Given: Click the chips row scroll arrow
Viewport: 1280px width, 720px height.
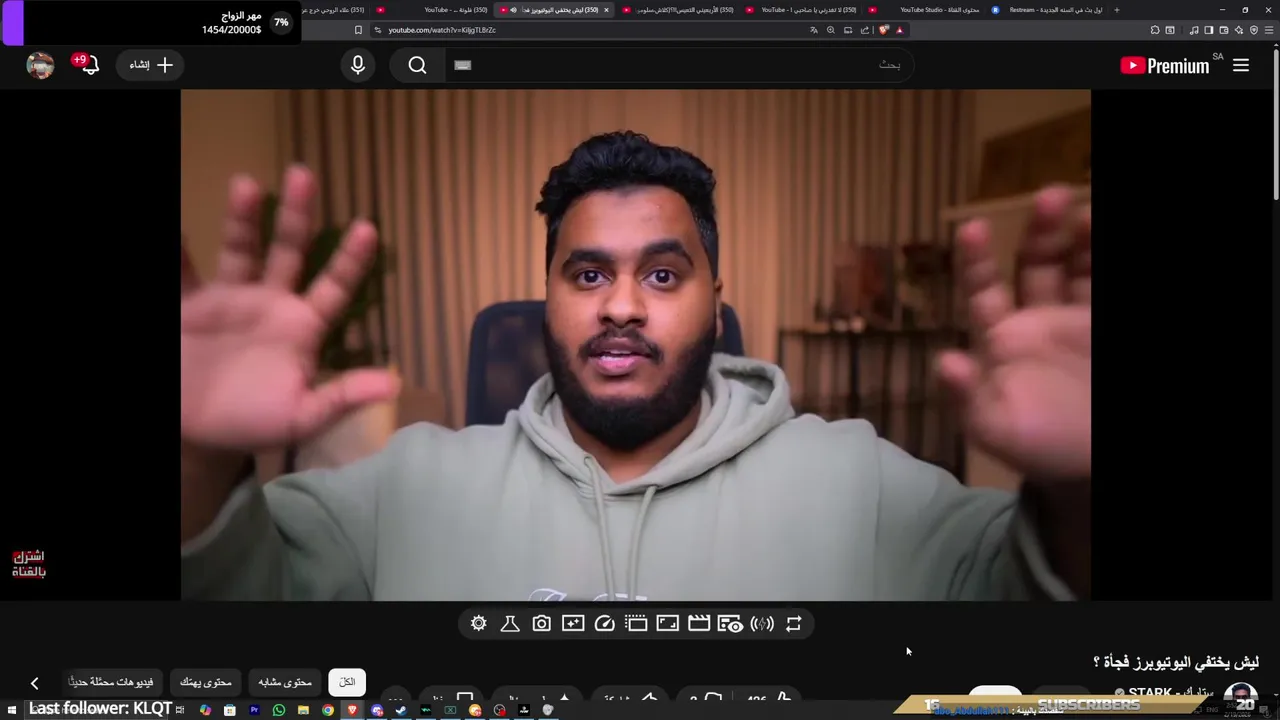Looking at the screenshot, I should pos(34,683).
